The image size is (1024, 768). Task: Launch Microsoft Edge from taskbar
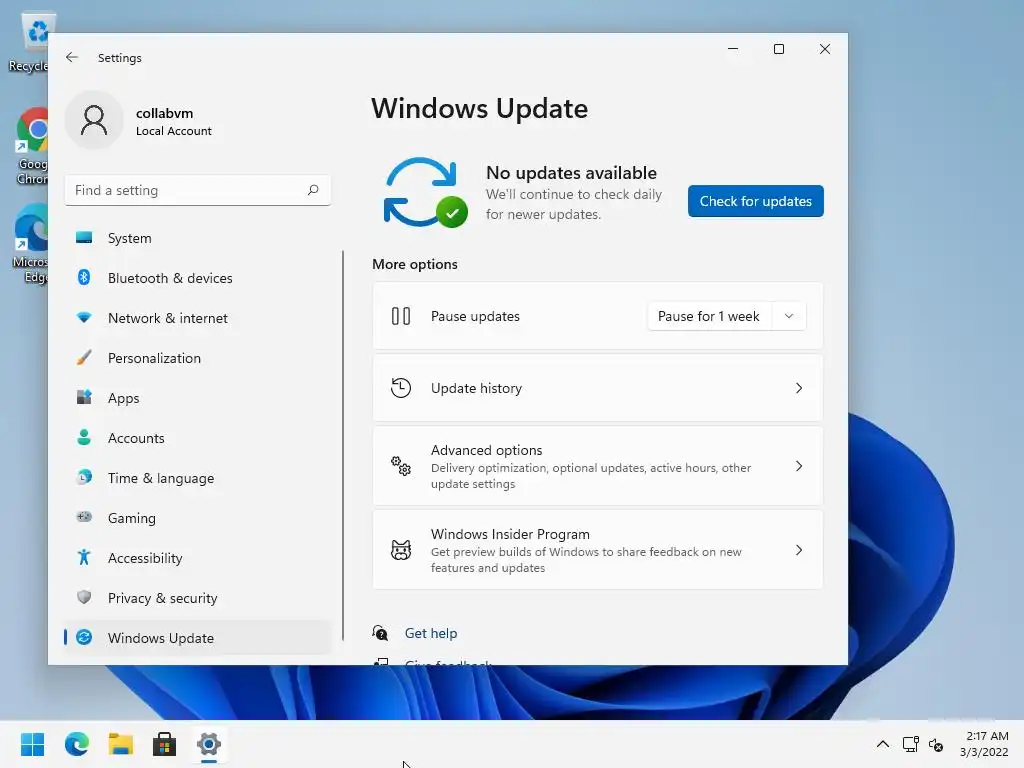coord(76,744)
